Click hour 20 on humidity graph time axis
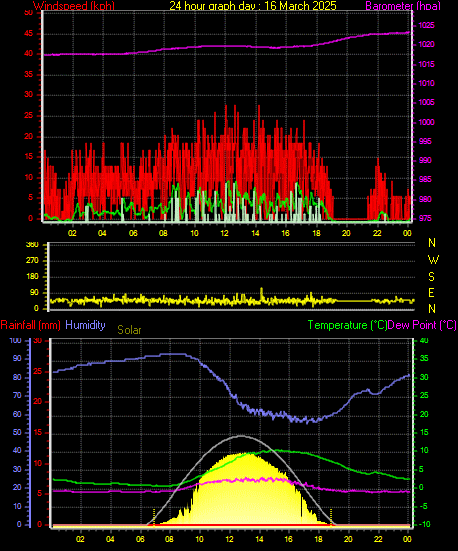 click(x=348, y=539)
